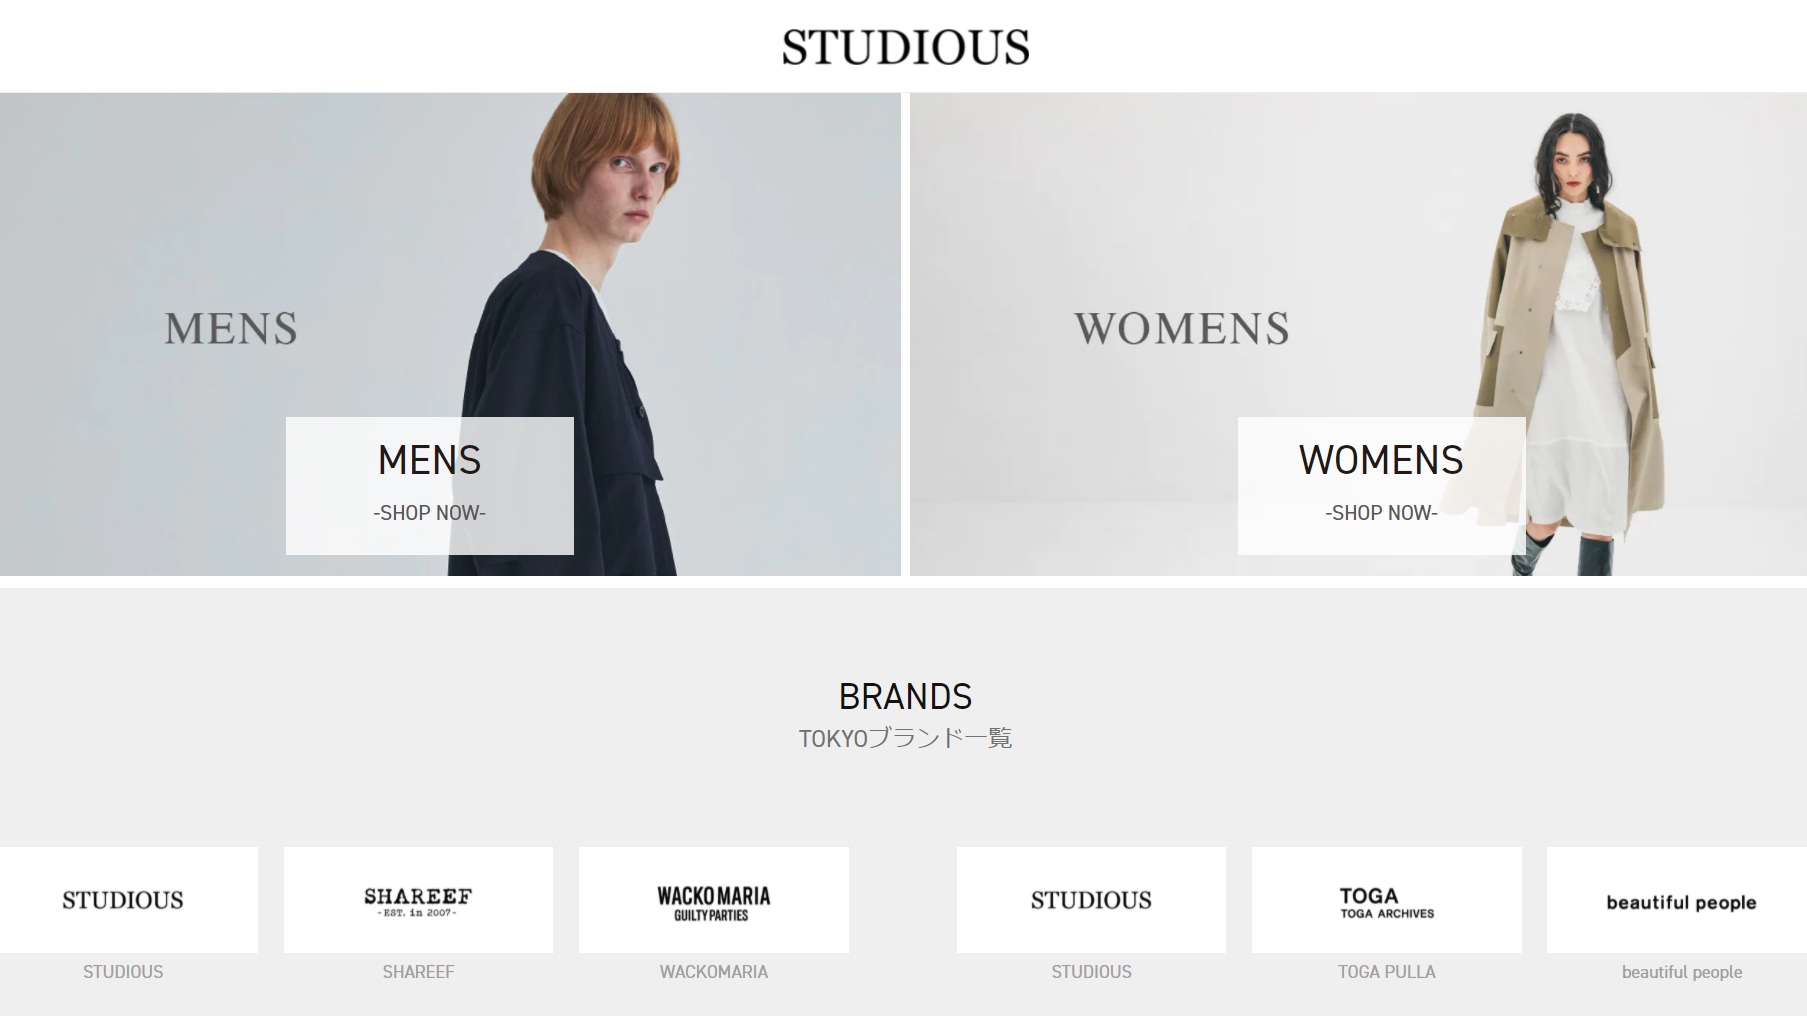
Task: Open the beautiful people text link
Action: [x=1682, y=972]
